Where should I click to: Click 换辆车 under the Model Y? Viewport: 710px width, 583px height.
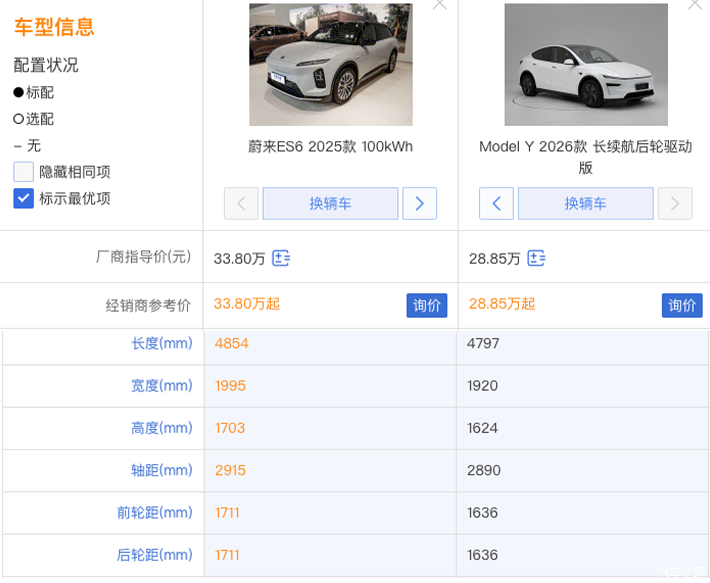[585, 204]
